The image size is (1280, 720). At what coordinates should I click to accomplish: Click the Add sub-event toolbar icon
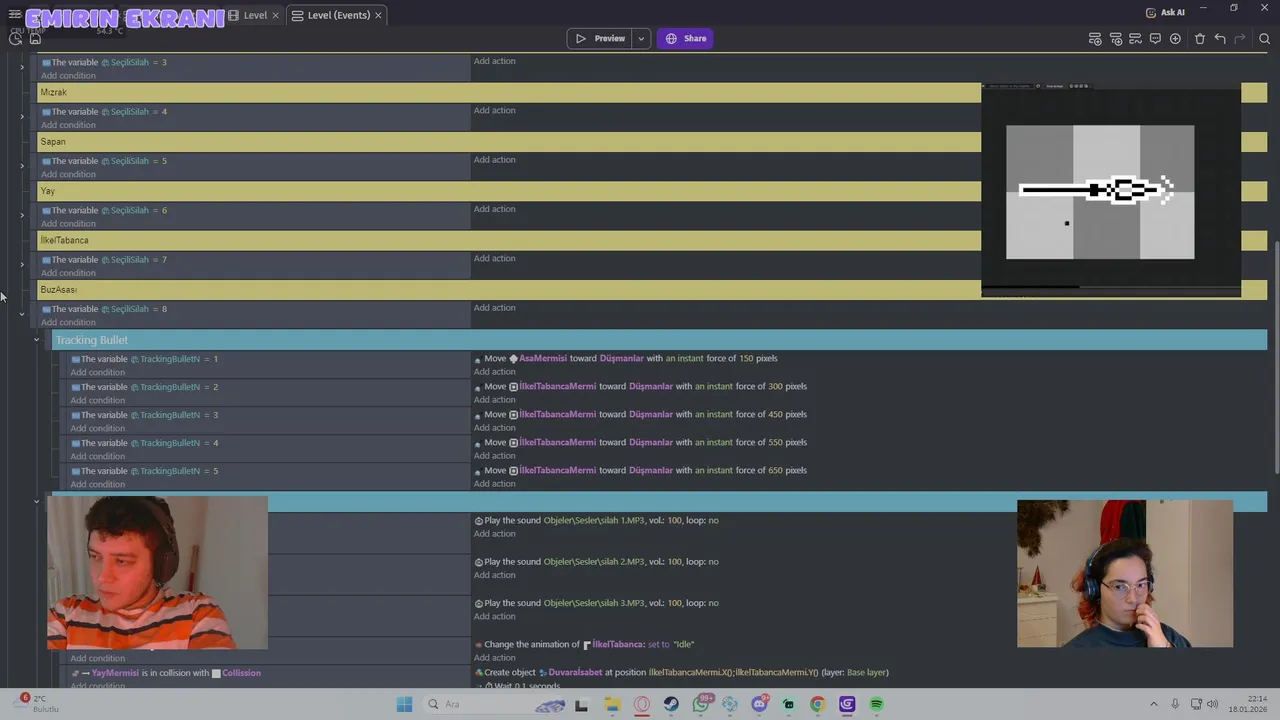tap(1115, 39)
